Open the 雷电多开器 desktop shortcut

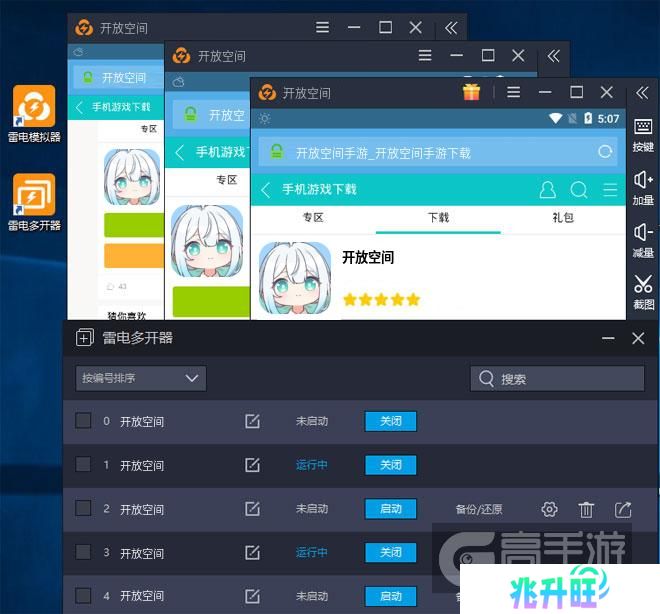pyautogui.click(x=34, y=202)
